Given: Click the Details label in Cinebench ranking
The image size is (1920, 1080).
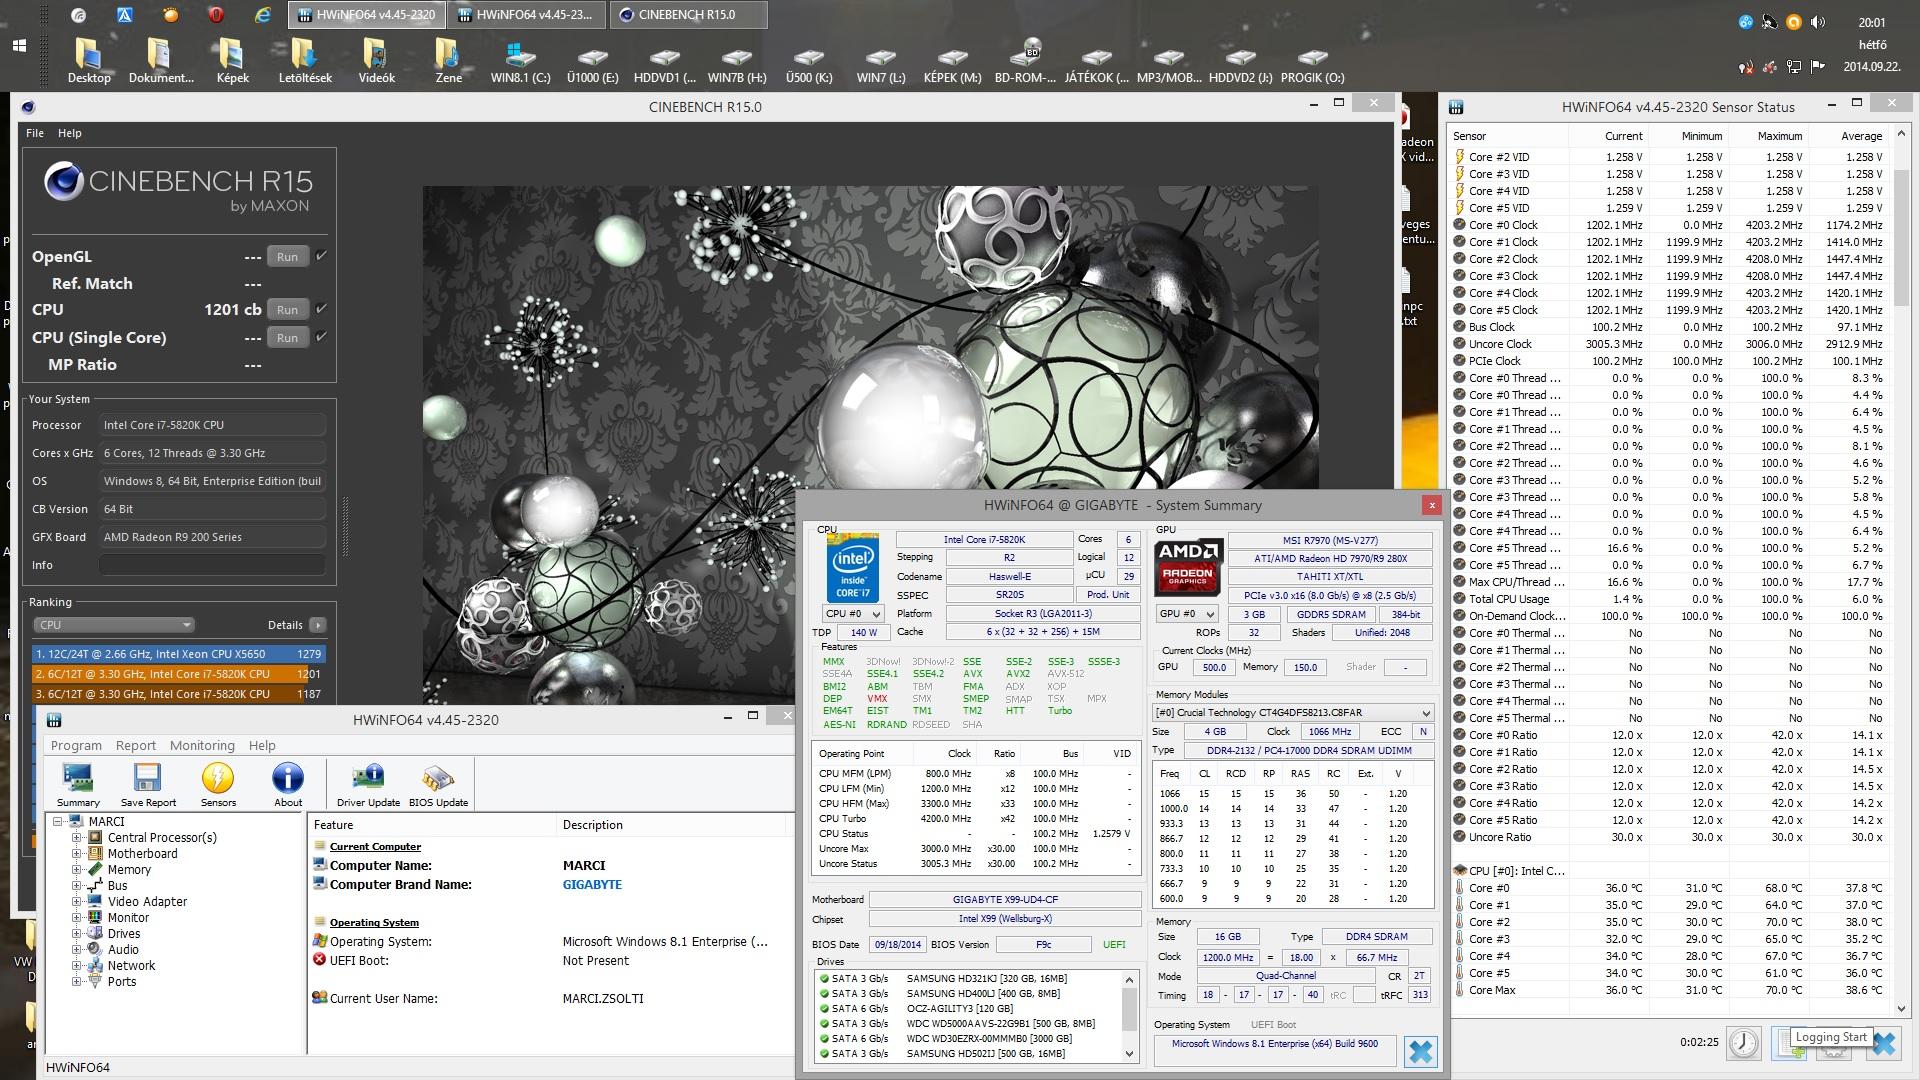Looking at the screenshot, I should [x=285, y=625].
